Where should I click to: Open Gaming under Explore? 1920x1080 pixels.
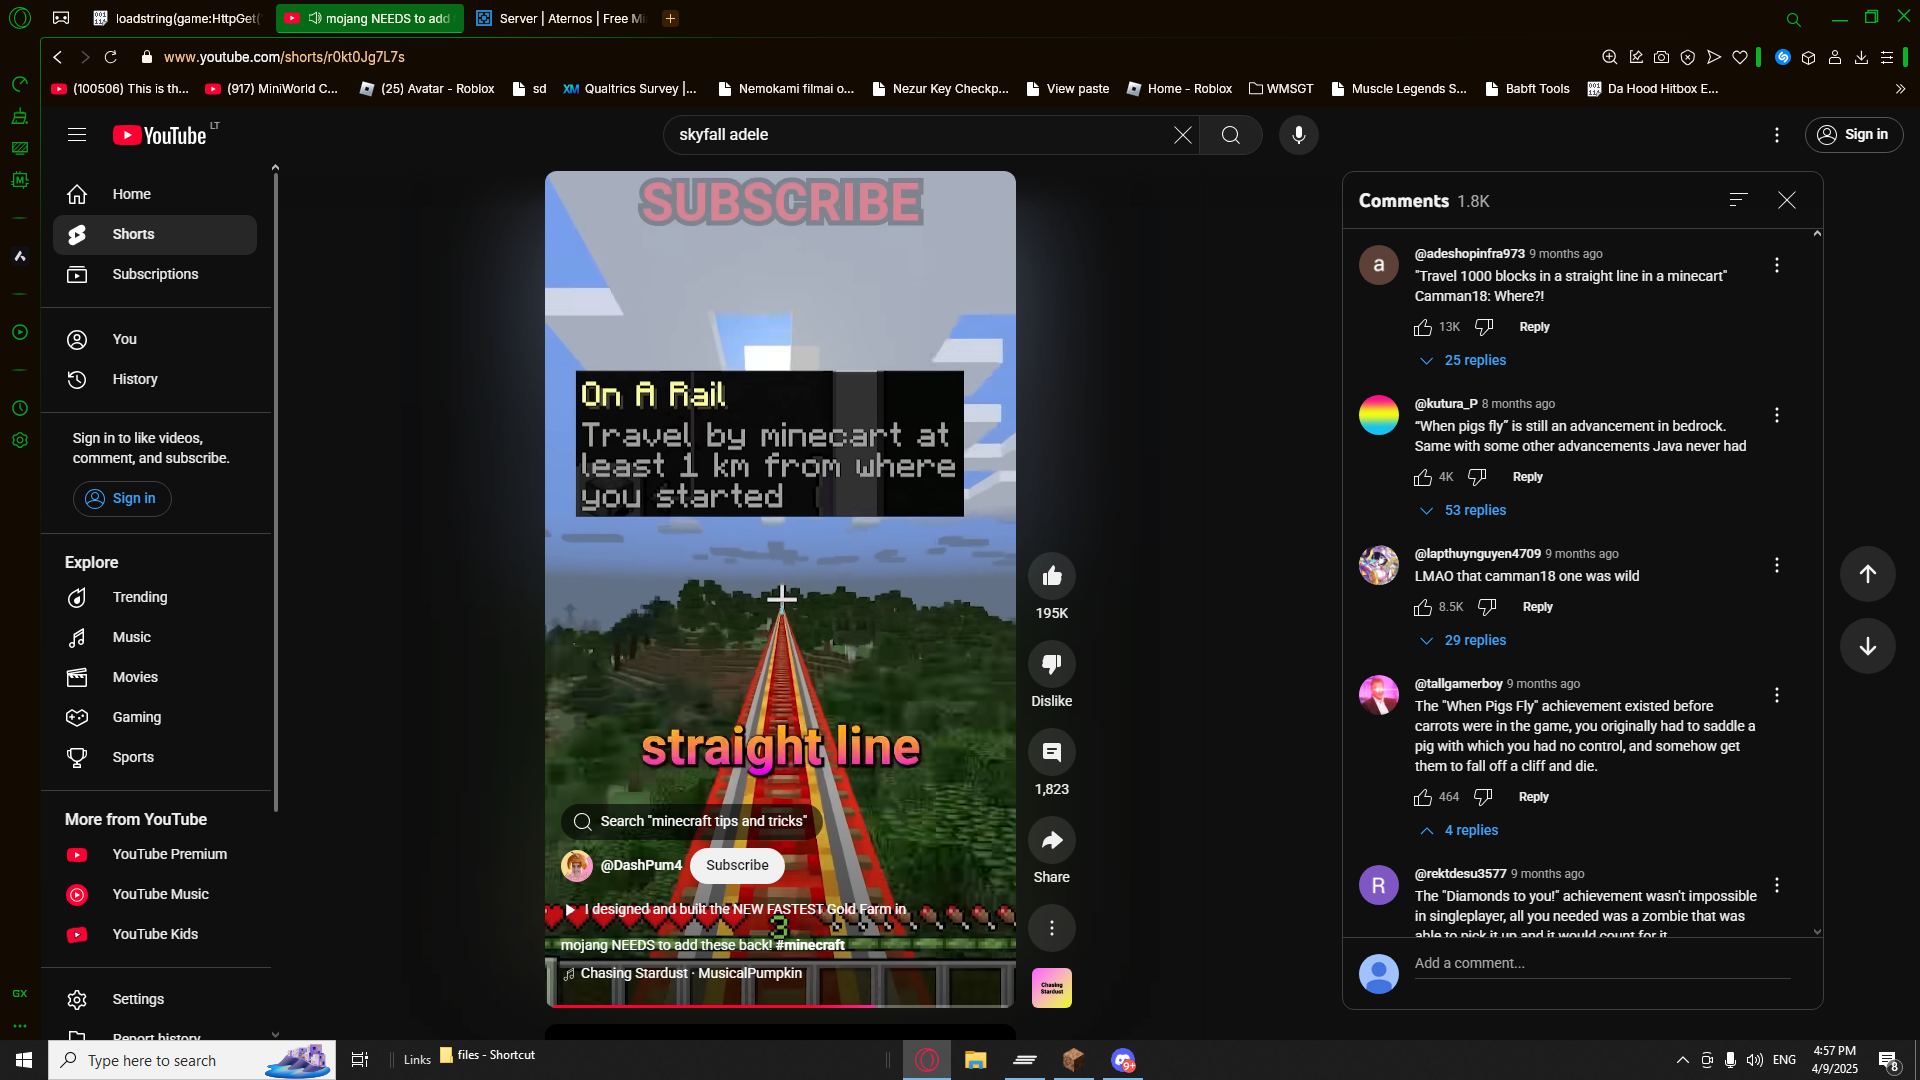click(x=155, y=718)
